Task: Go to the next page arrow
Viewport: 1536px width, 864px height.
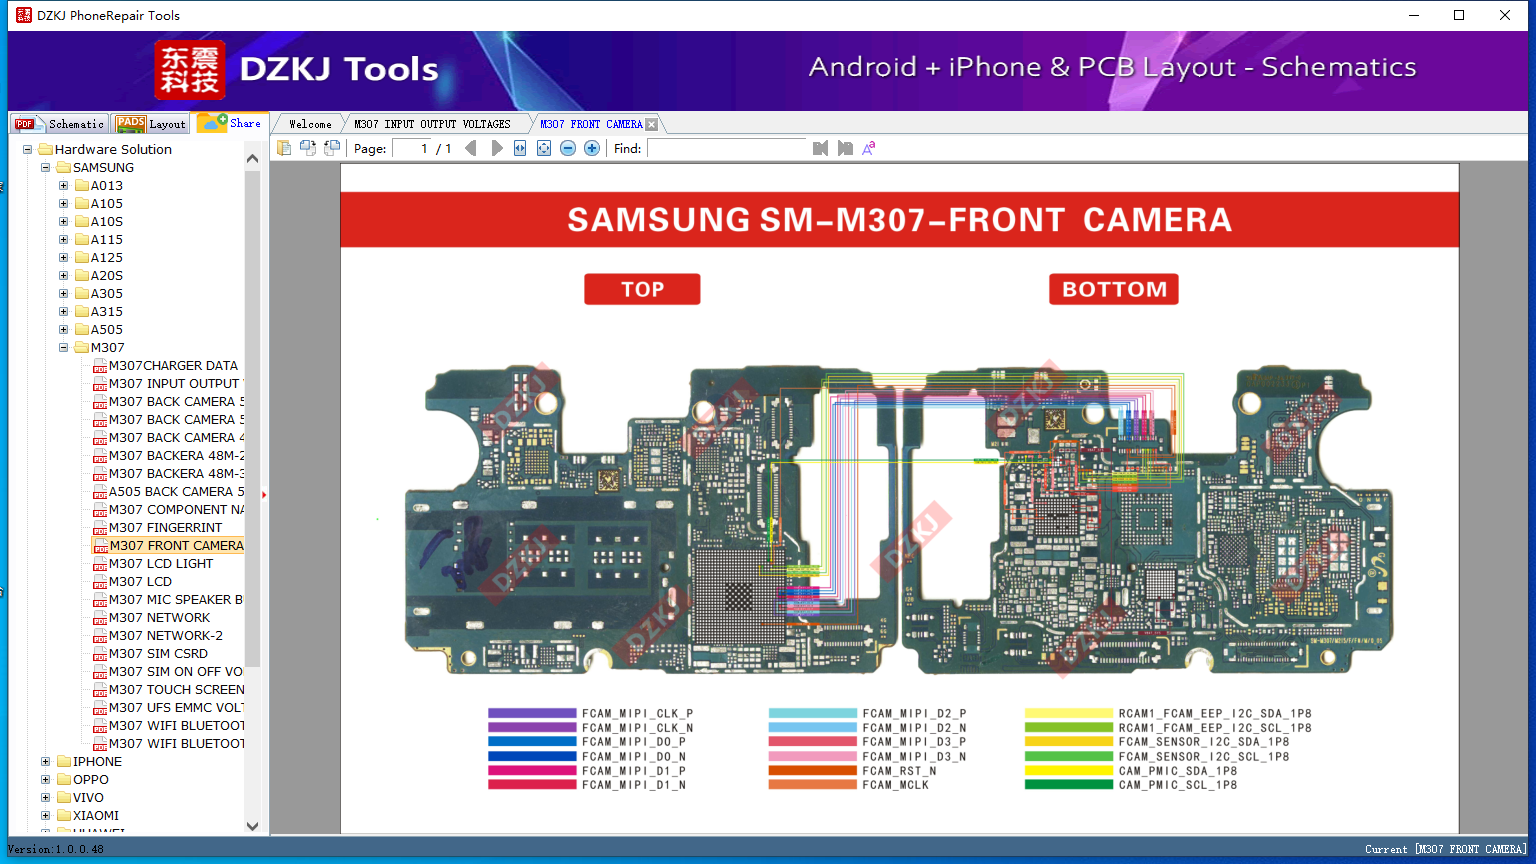Action: coord(497,148)
